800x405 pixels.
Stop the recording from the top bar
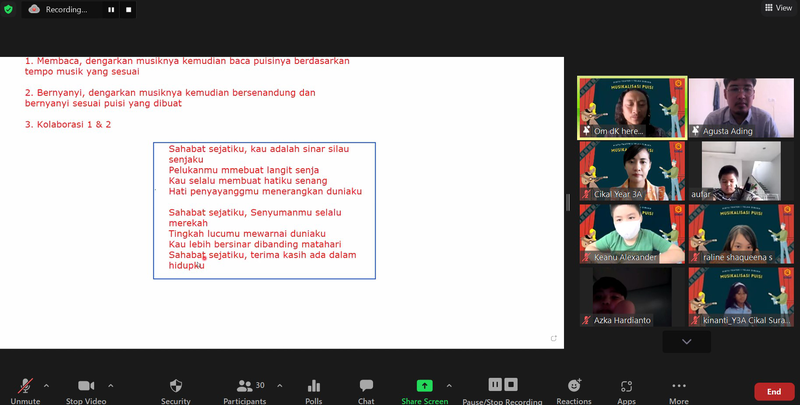point(128,9)
